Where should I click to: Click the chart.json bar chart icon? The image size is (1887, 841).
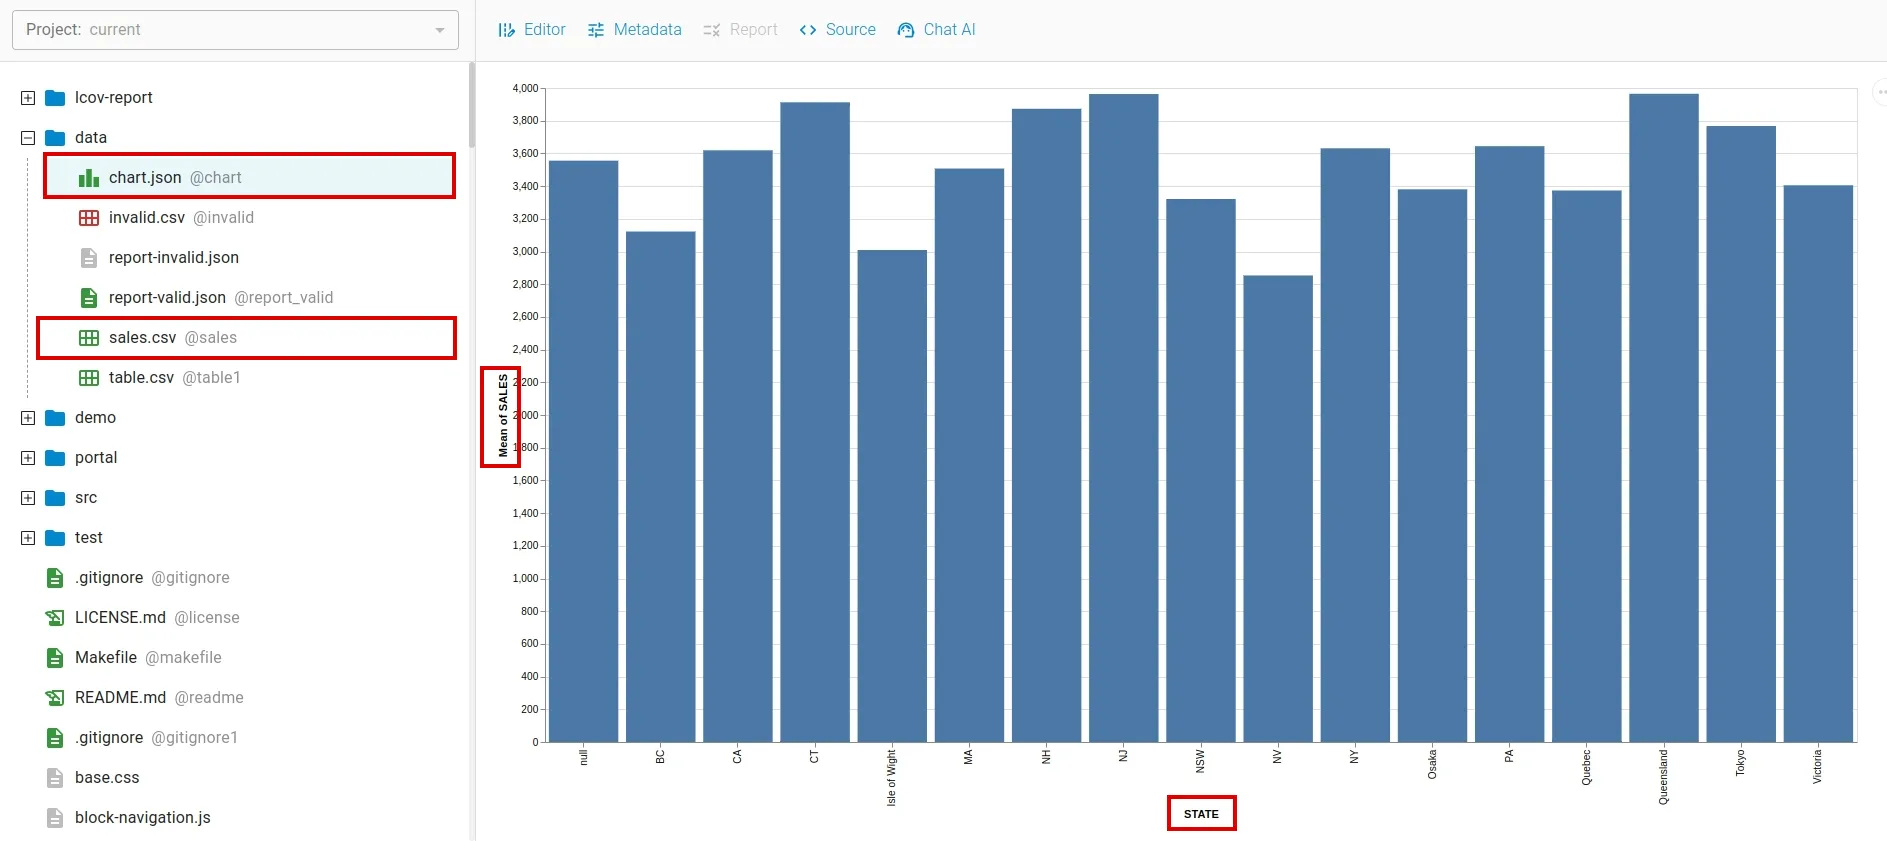point(89,178)
